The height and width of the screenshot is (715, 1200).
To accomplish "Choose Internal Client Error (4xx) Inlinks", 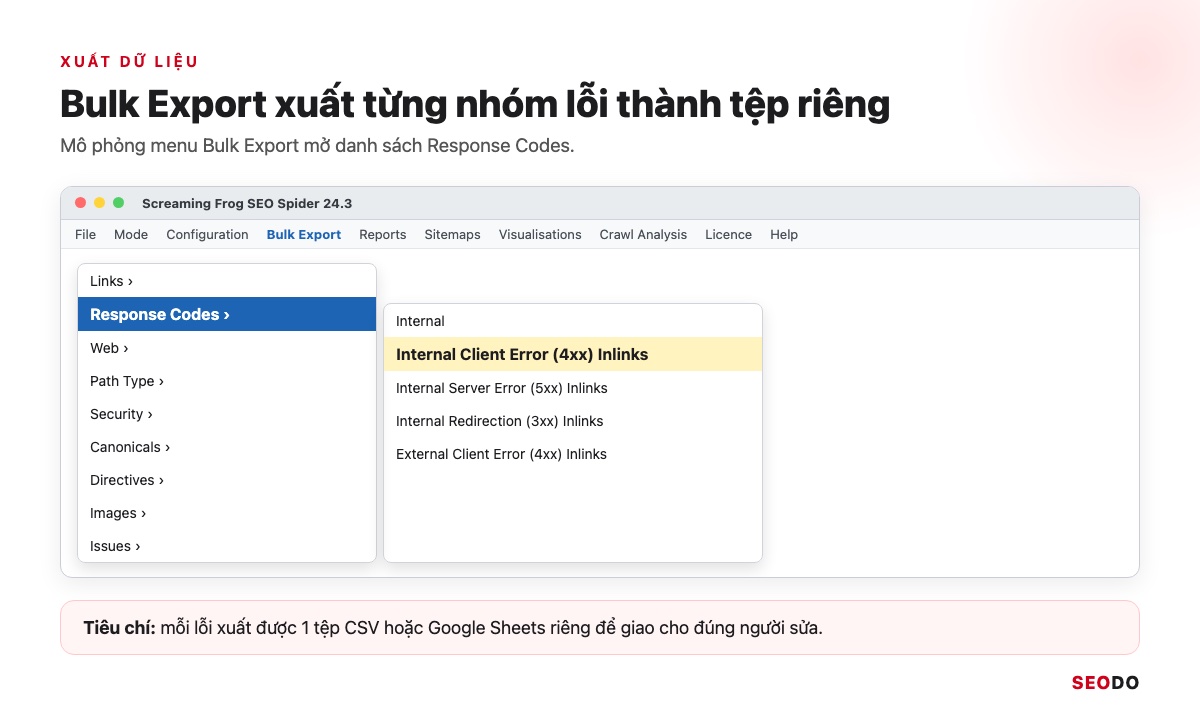I will [573, 354].
